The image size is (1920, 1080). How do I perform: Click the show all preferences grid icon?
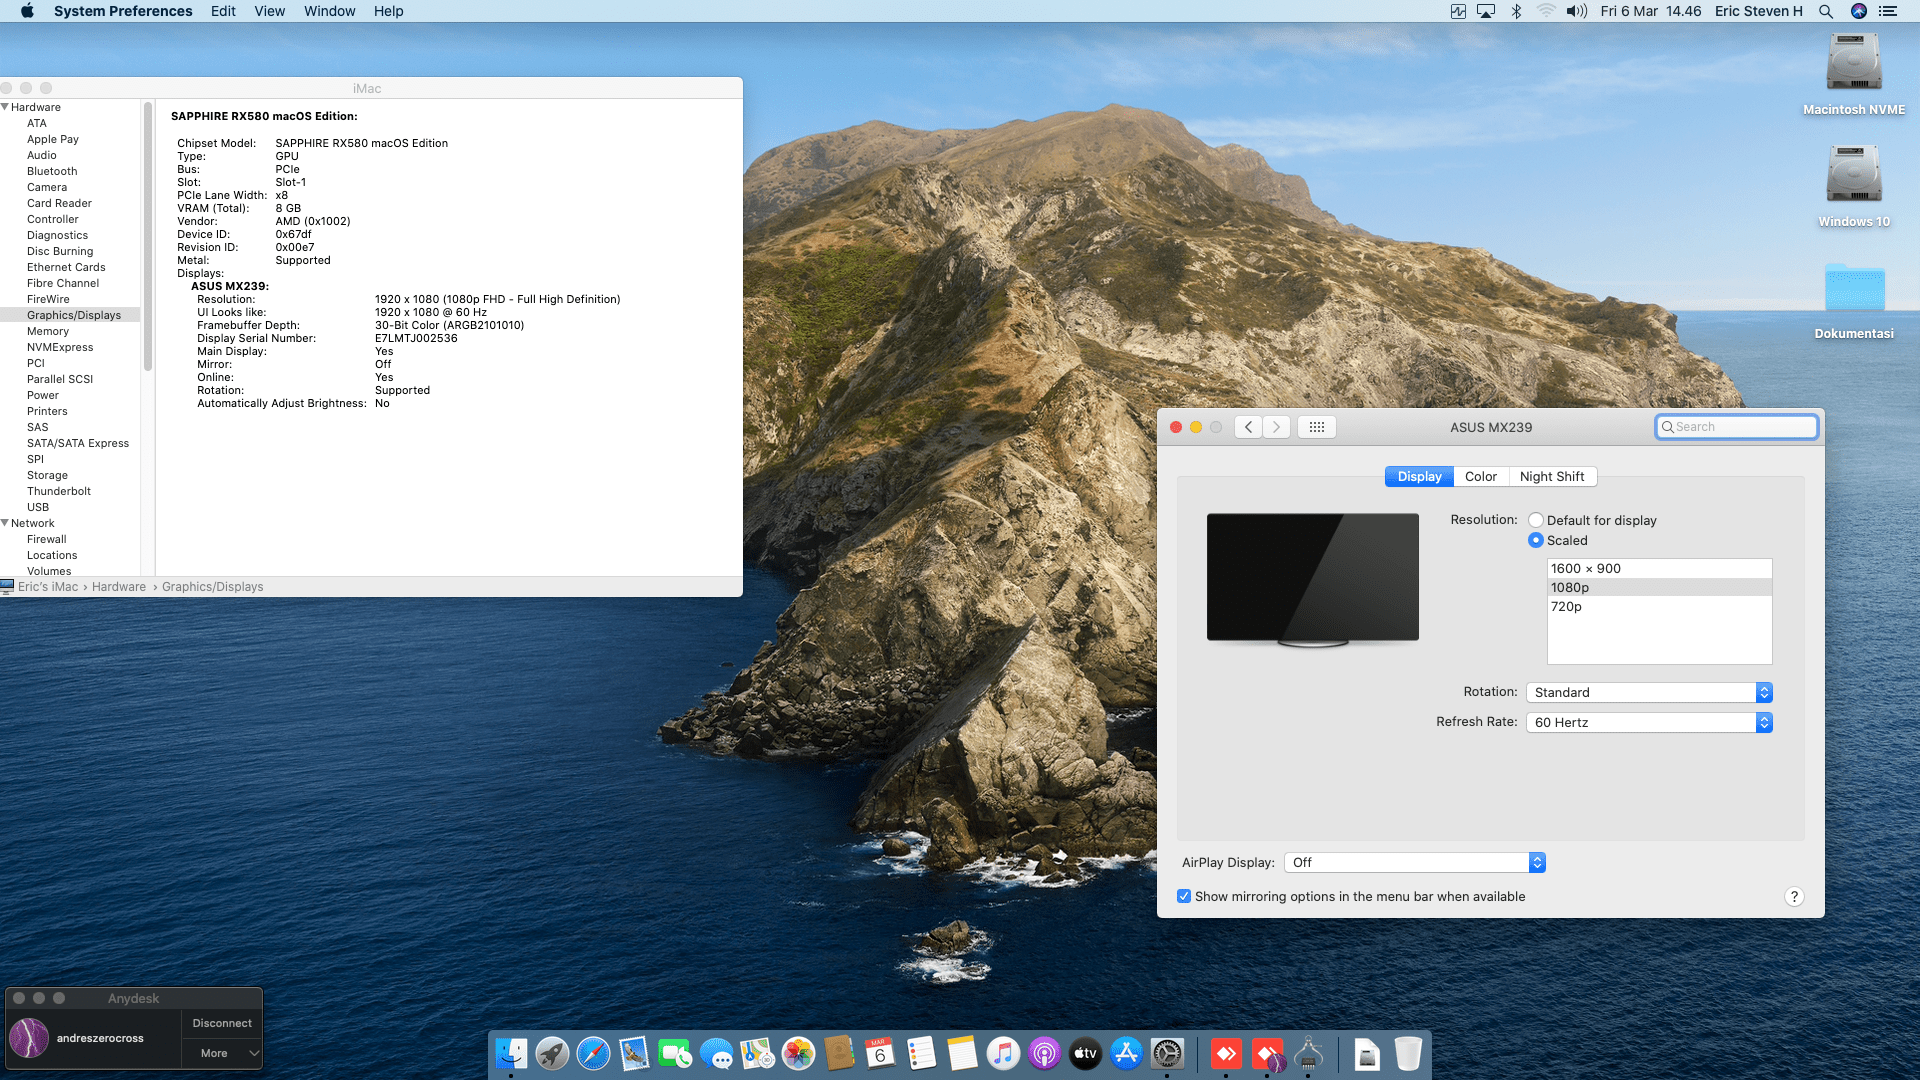coord(1316,427)
